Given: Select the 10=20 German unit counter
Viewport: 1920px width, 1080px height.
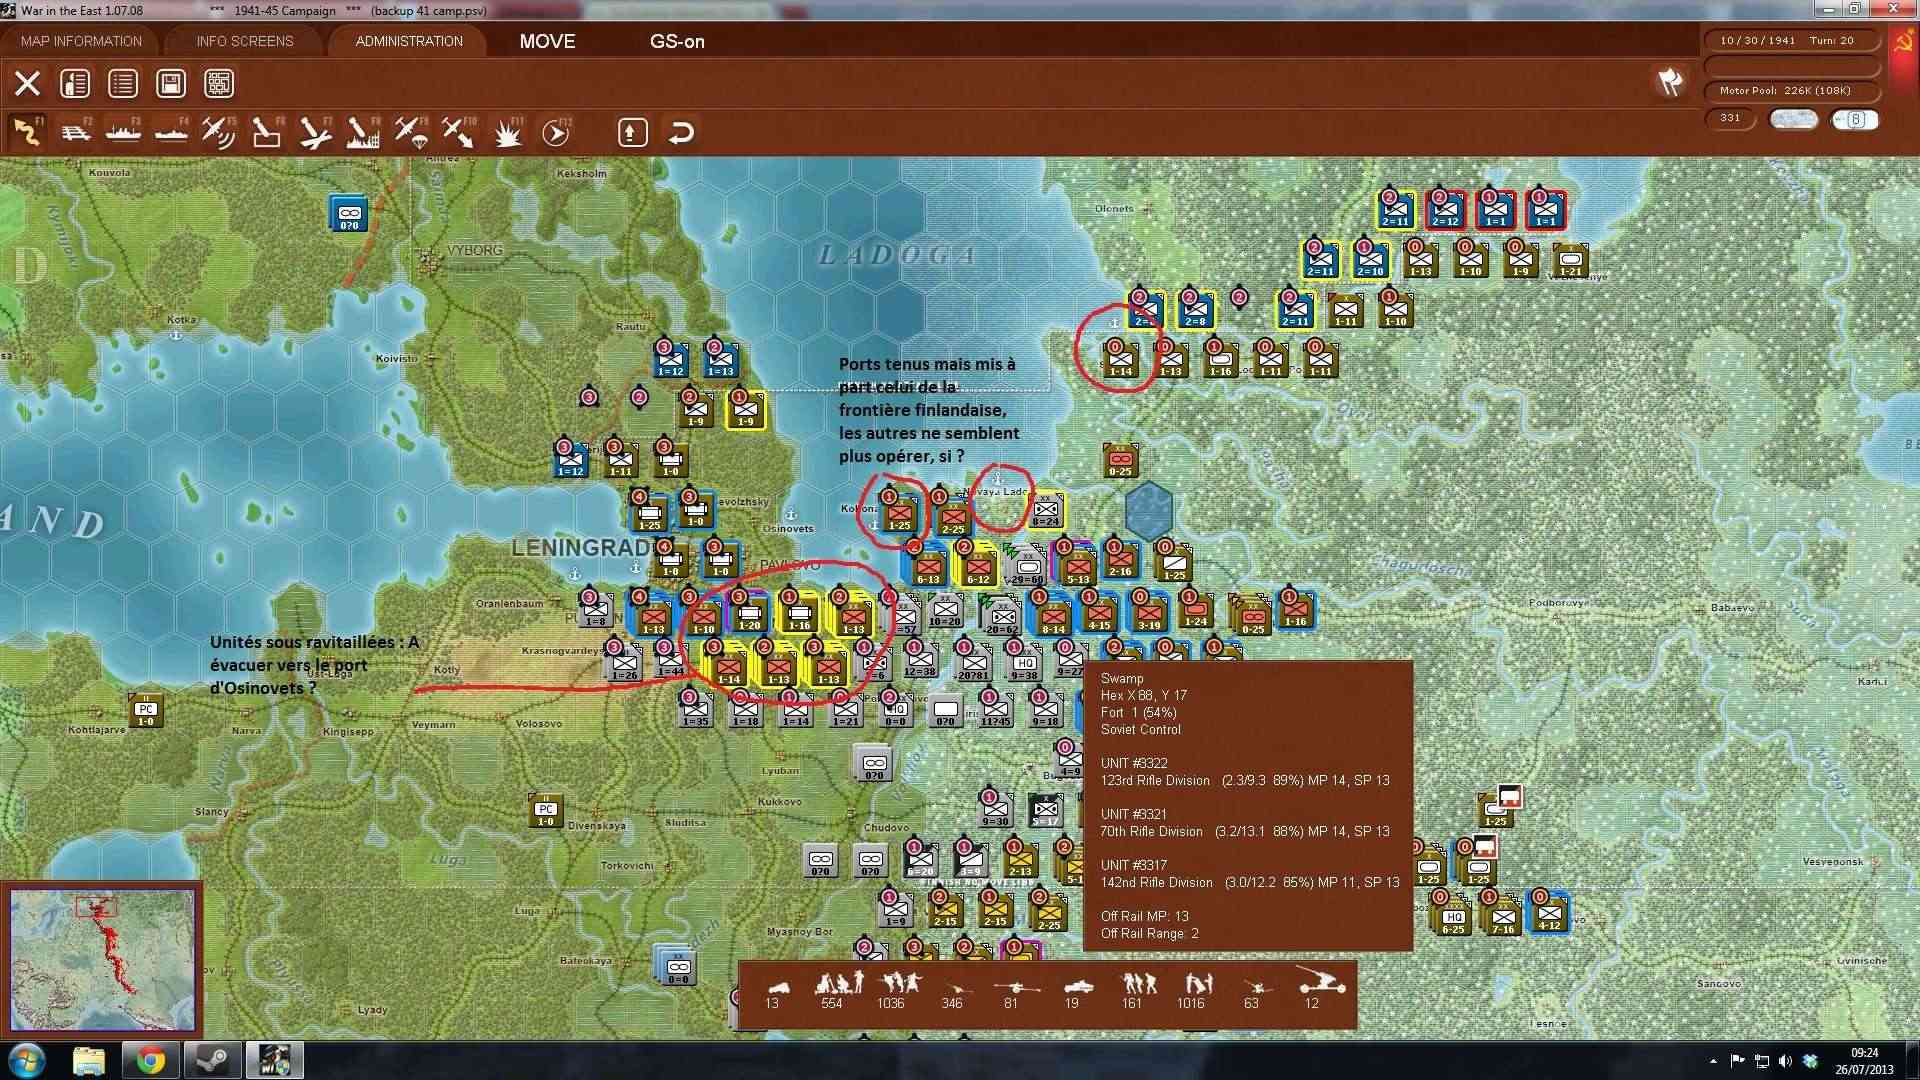Looking at the screenshot, I should pyautogui.click(x=945, y=610).
